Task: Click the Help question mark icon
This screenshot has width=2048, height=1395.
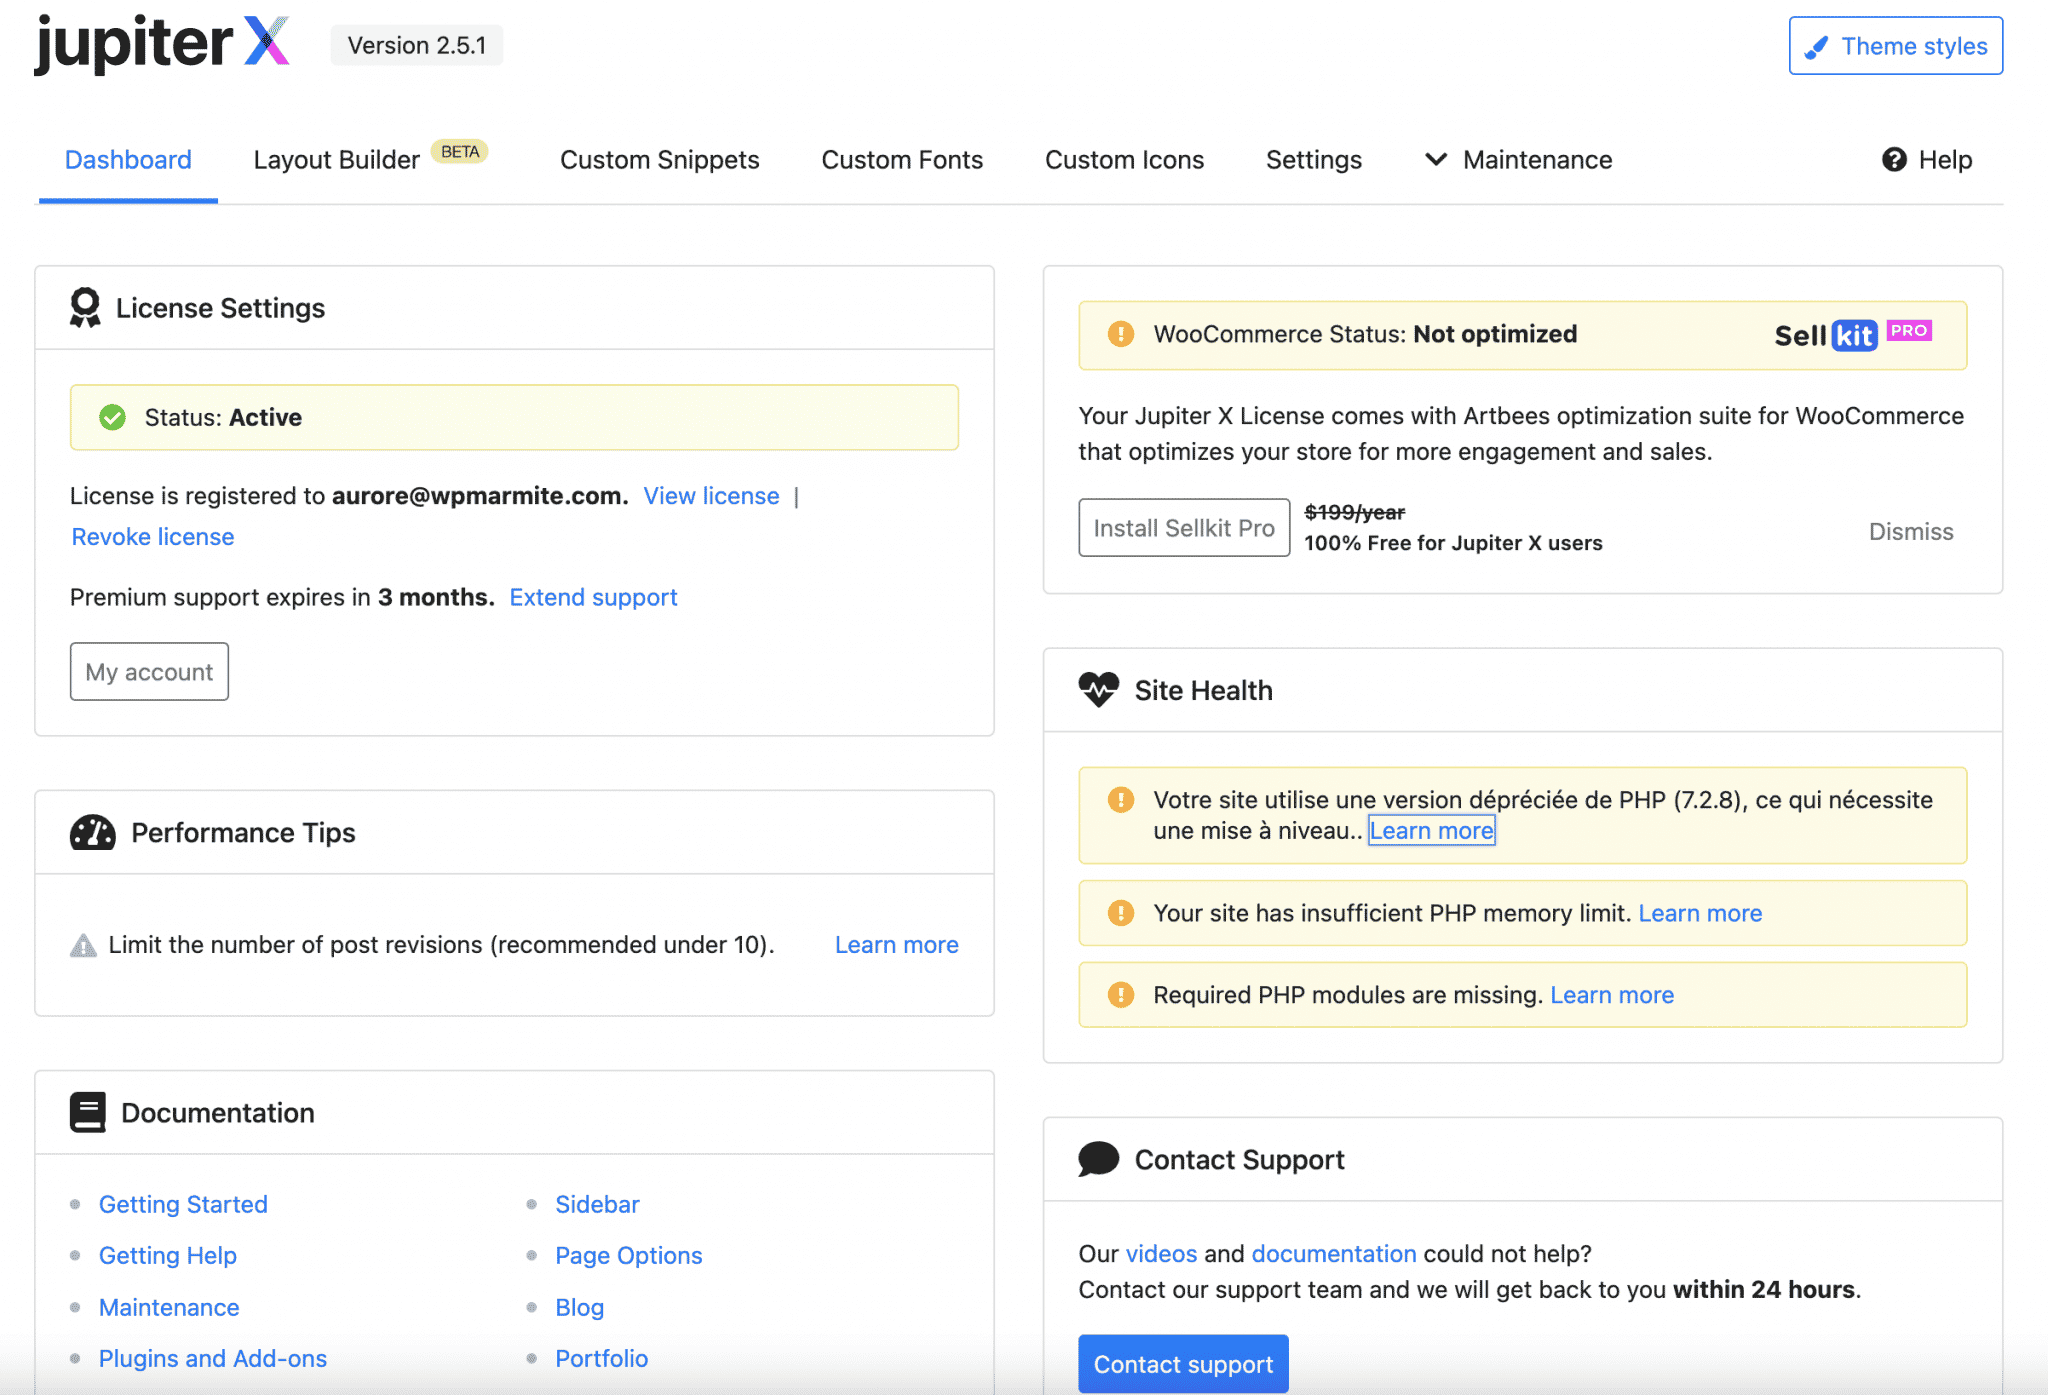Action: pos(1894,160)
